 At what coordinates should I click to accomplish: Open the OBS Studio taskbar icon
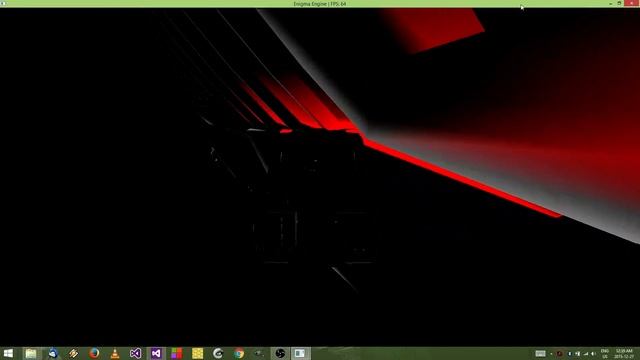(x=280, y=353)
